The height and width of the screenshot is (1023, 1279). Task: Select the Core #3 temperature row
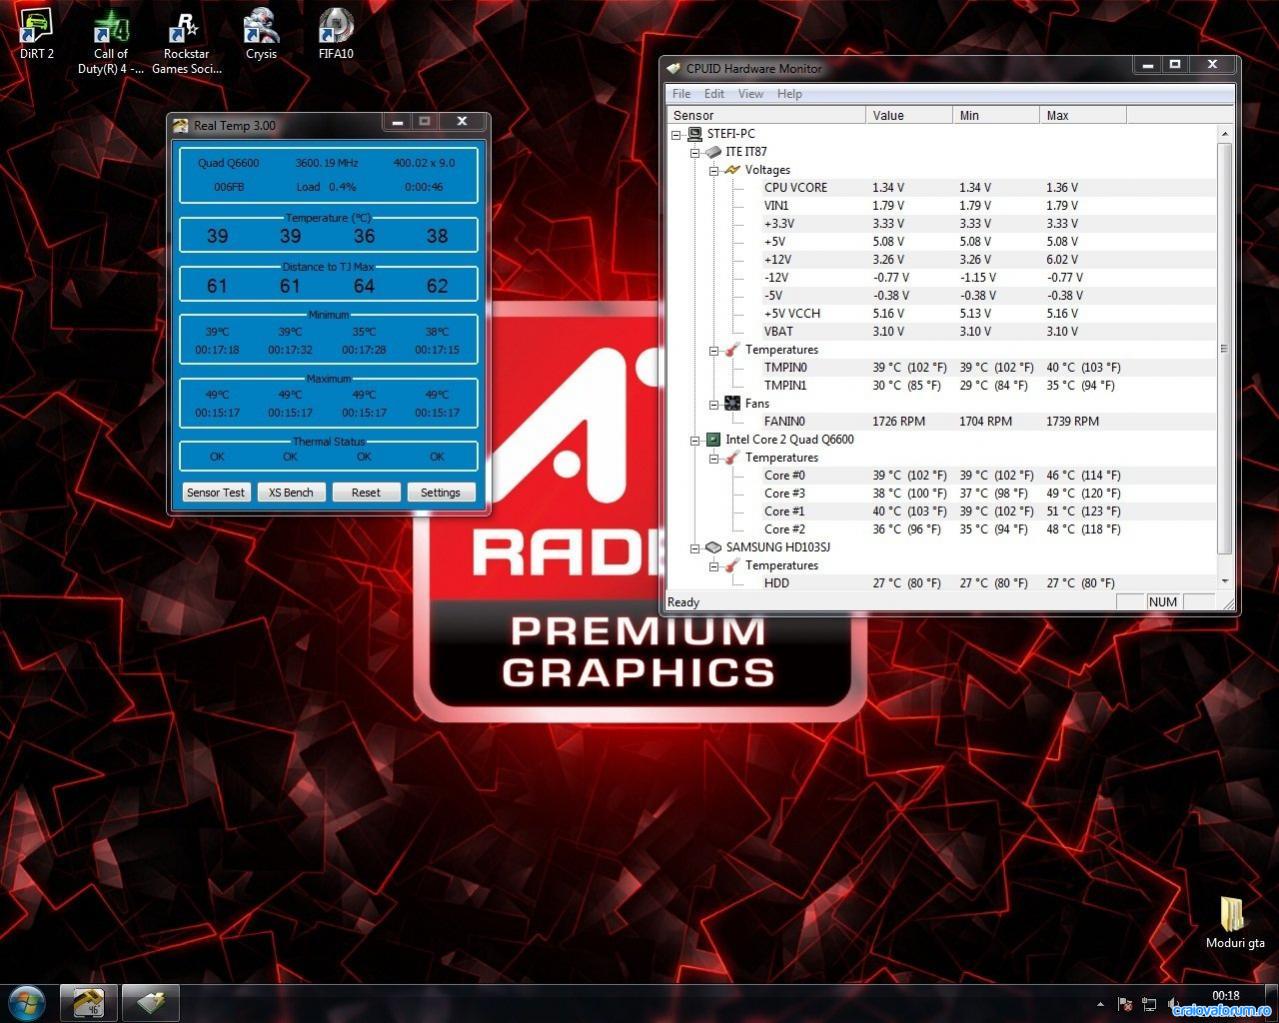coord(943,494)
